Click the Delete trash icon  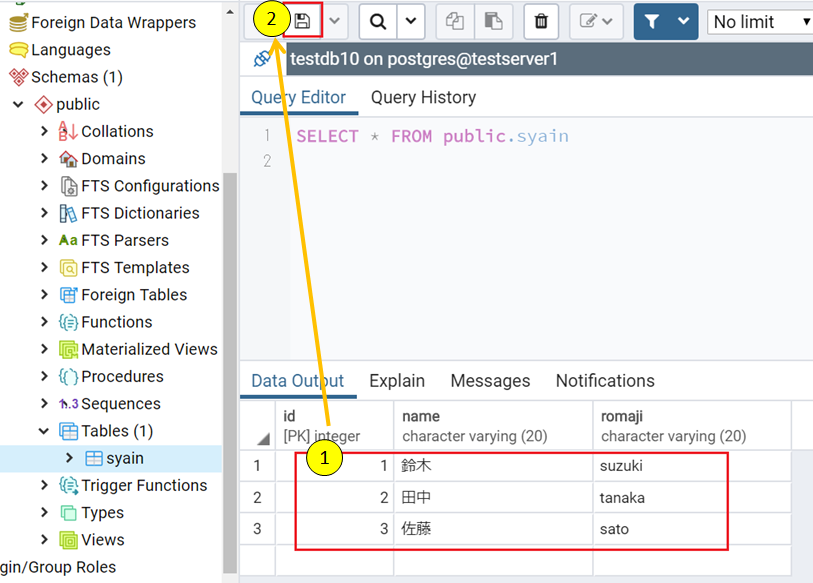pos(541,21)
